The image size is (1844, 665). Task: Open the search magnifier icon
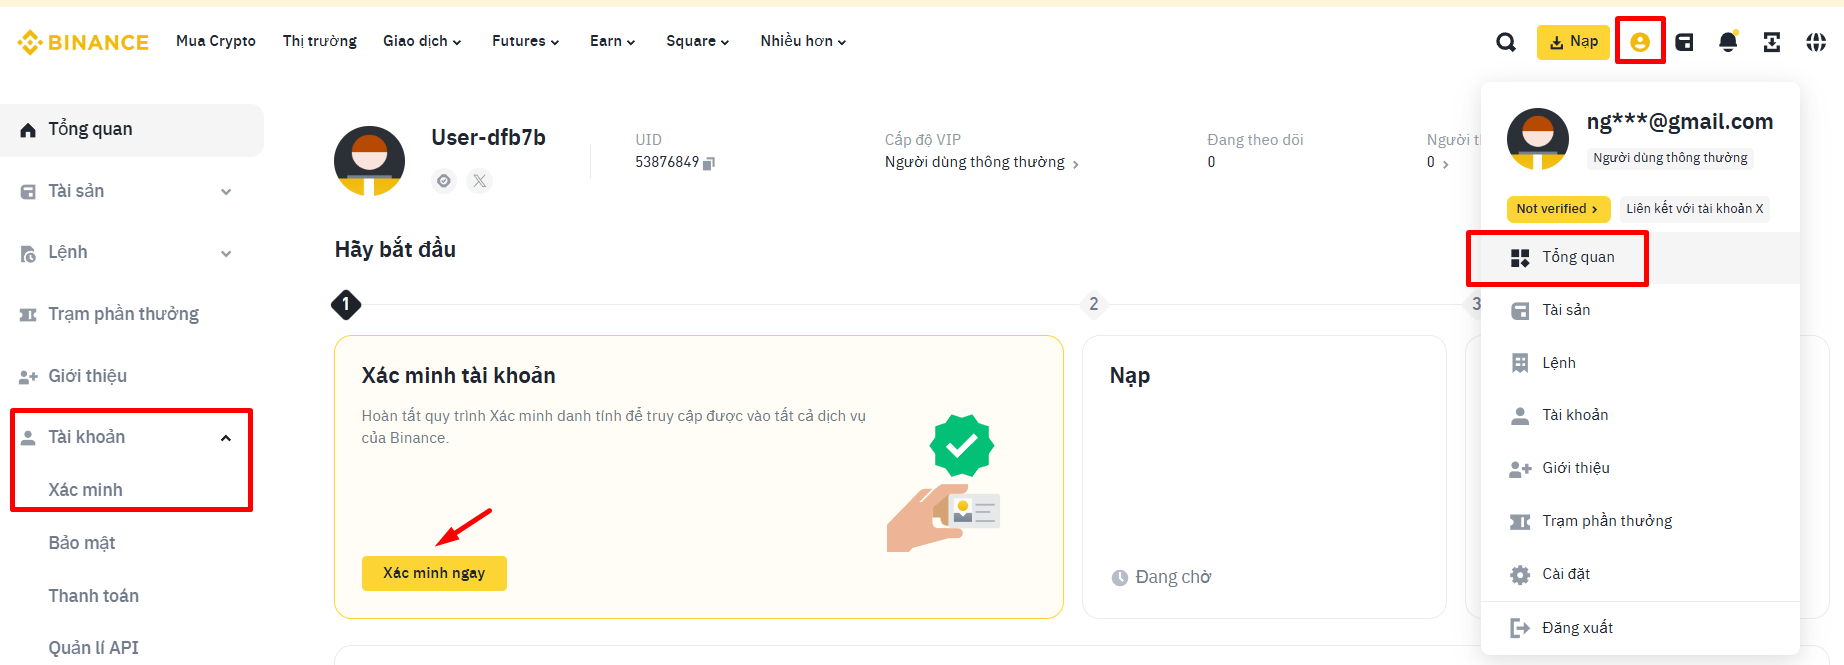(1505, 42)
